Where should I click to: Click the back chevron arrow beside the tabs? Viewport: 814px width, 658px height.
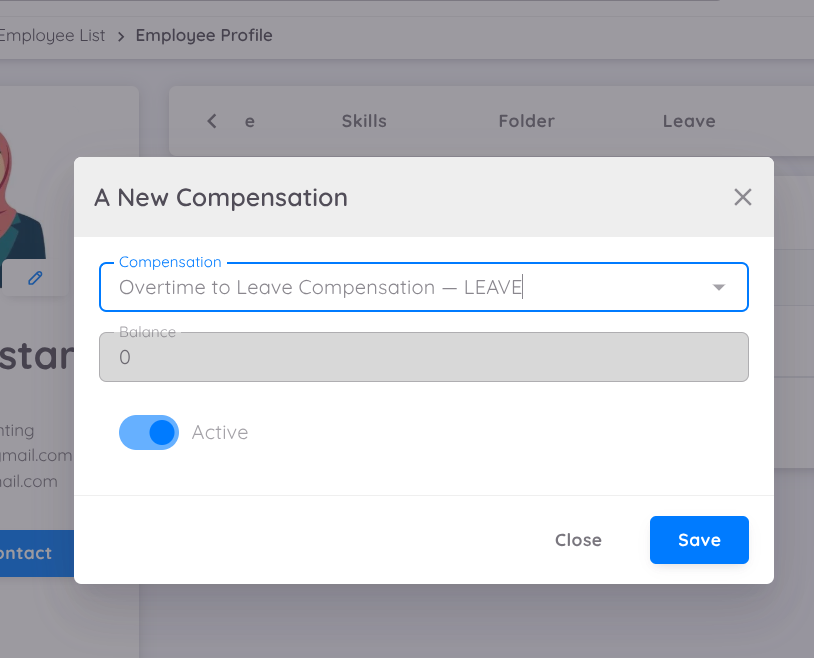click(211, 120)
